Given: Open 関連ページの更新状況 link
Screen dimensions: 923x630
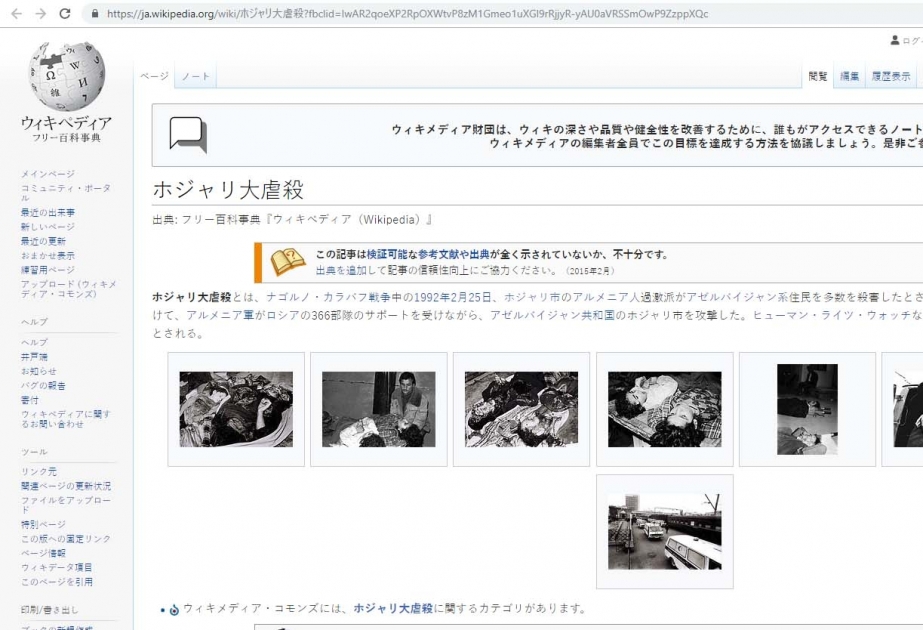Looking at the screenshot, I should tap(66, 486).
